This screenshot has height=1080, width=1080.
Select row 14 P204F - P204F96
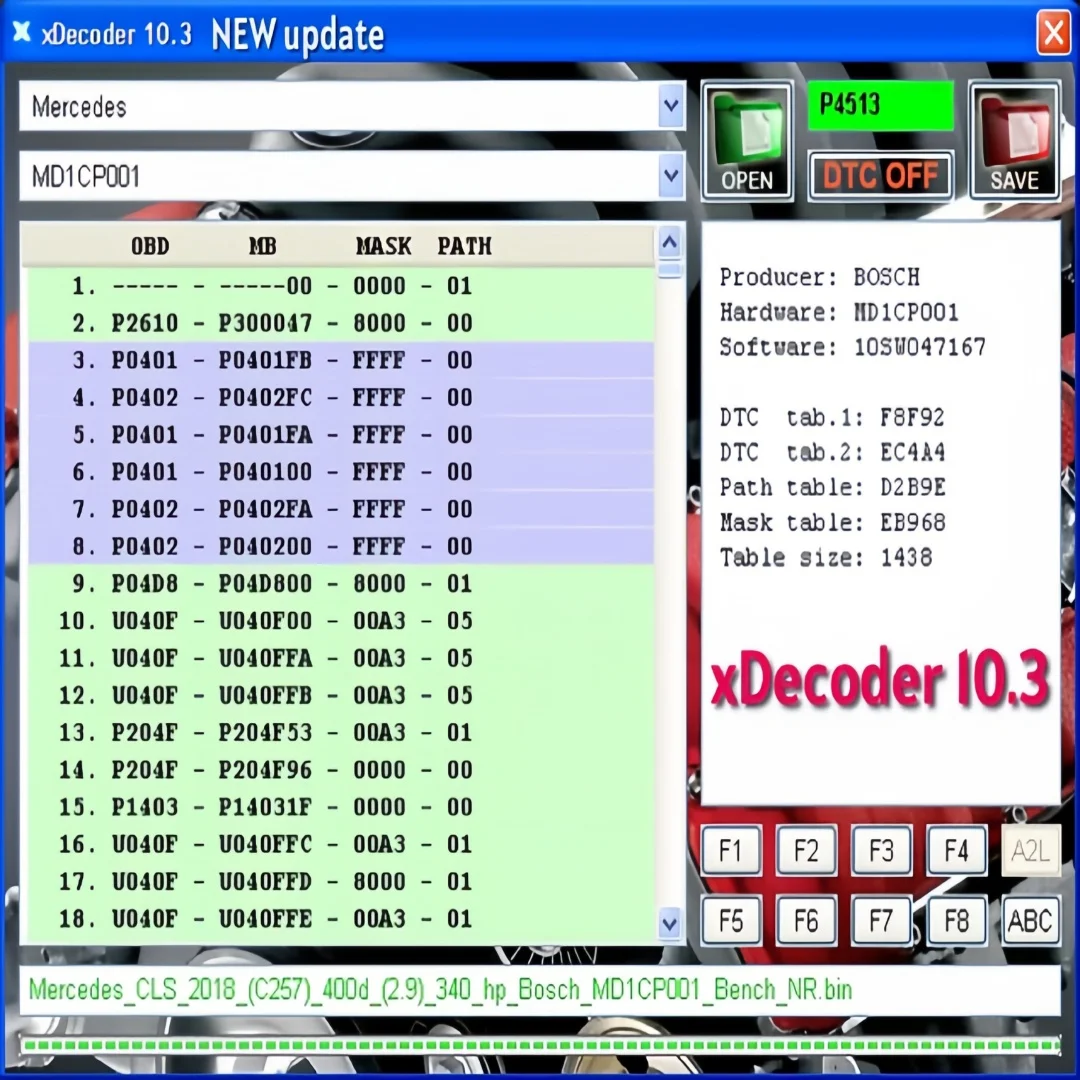pyautogui.click(x=341, y=769)
